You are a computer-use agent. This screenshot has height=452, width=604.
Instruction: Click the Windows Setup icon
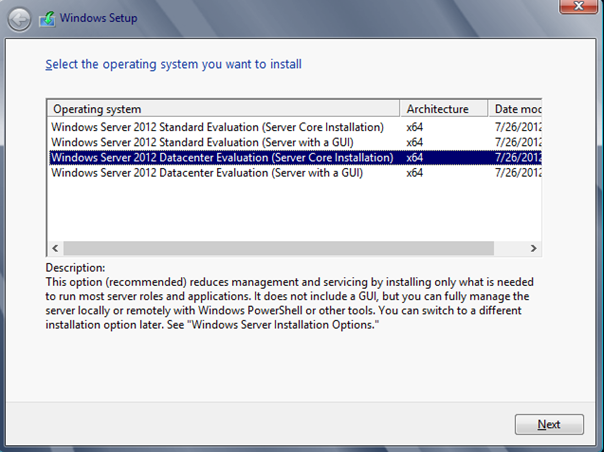(47, 19)
